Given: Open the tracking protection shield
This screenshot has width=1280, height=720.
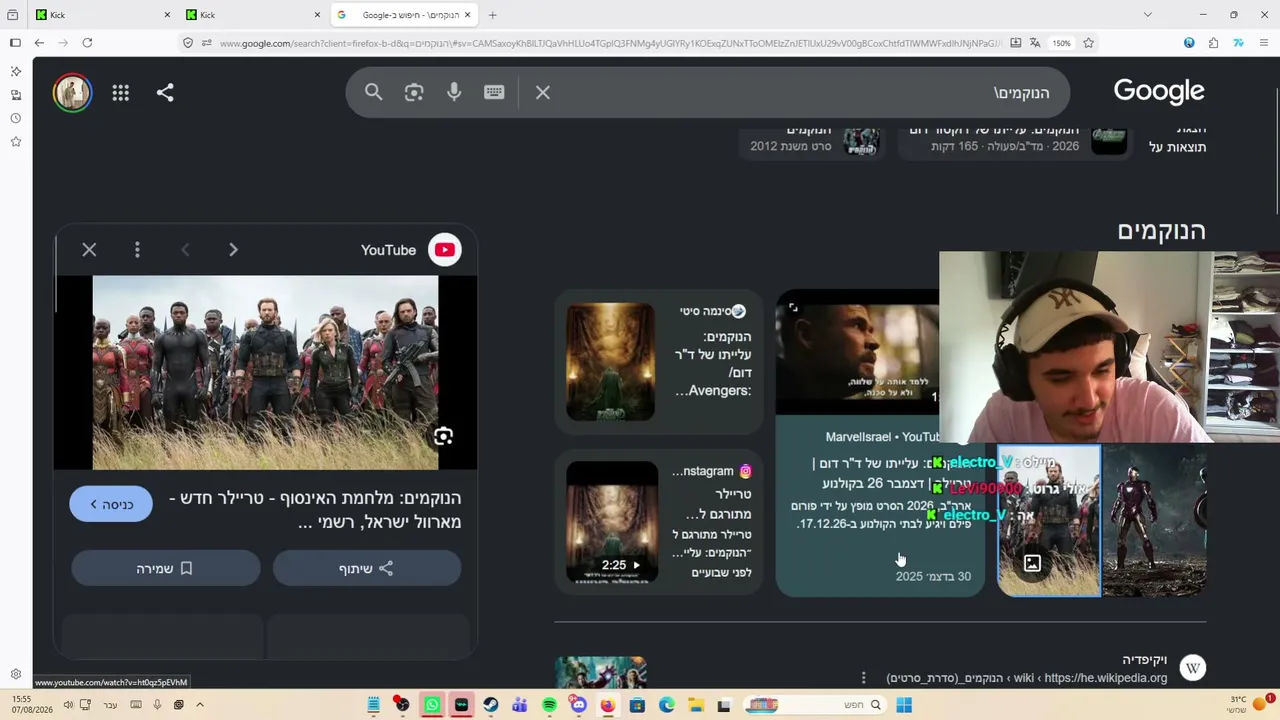Looking at the screenshot, I should [188, 43].
